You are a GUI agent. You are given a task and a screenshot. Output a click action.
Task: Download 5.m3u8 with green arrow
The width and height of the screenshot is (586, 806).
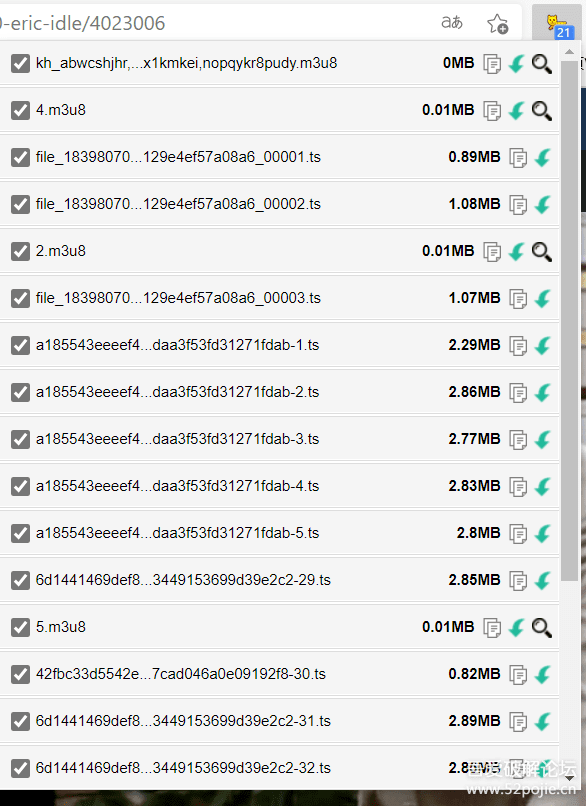point(517,628)
